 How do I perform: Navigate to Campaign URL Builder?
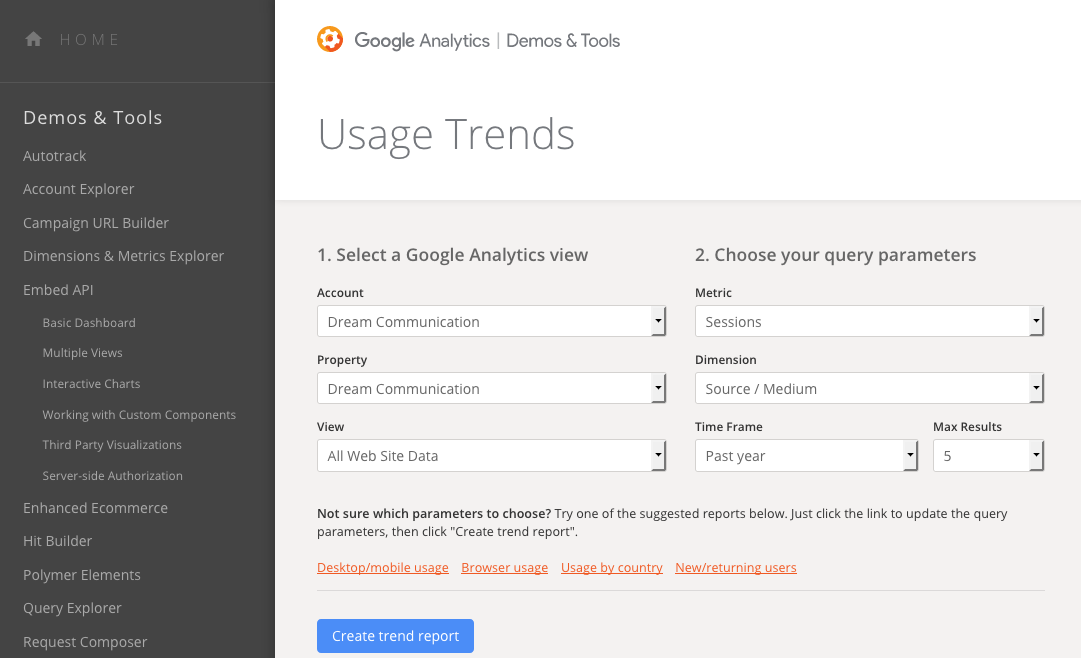(96, 223)
